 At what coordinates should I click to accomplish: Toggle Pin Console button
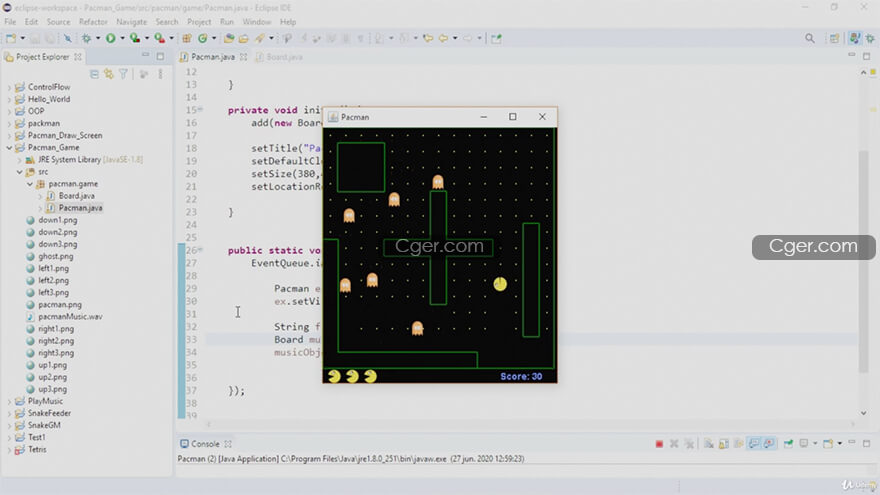[789, 444]
